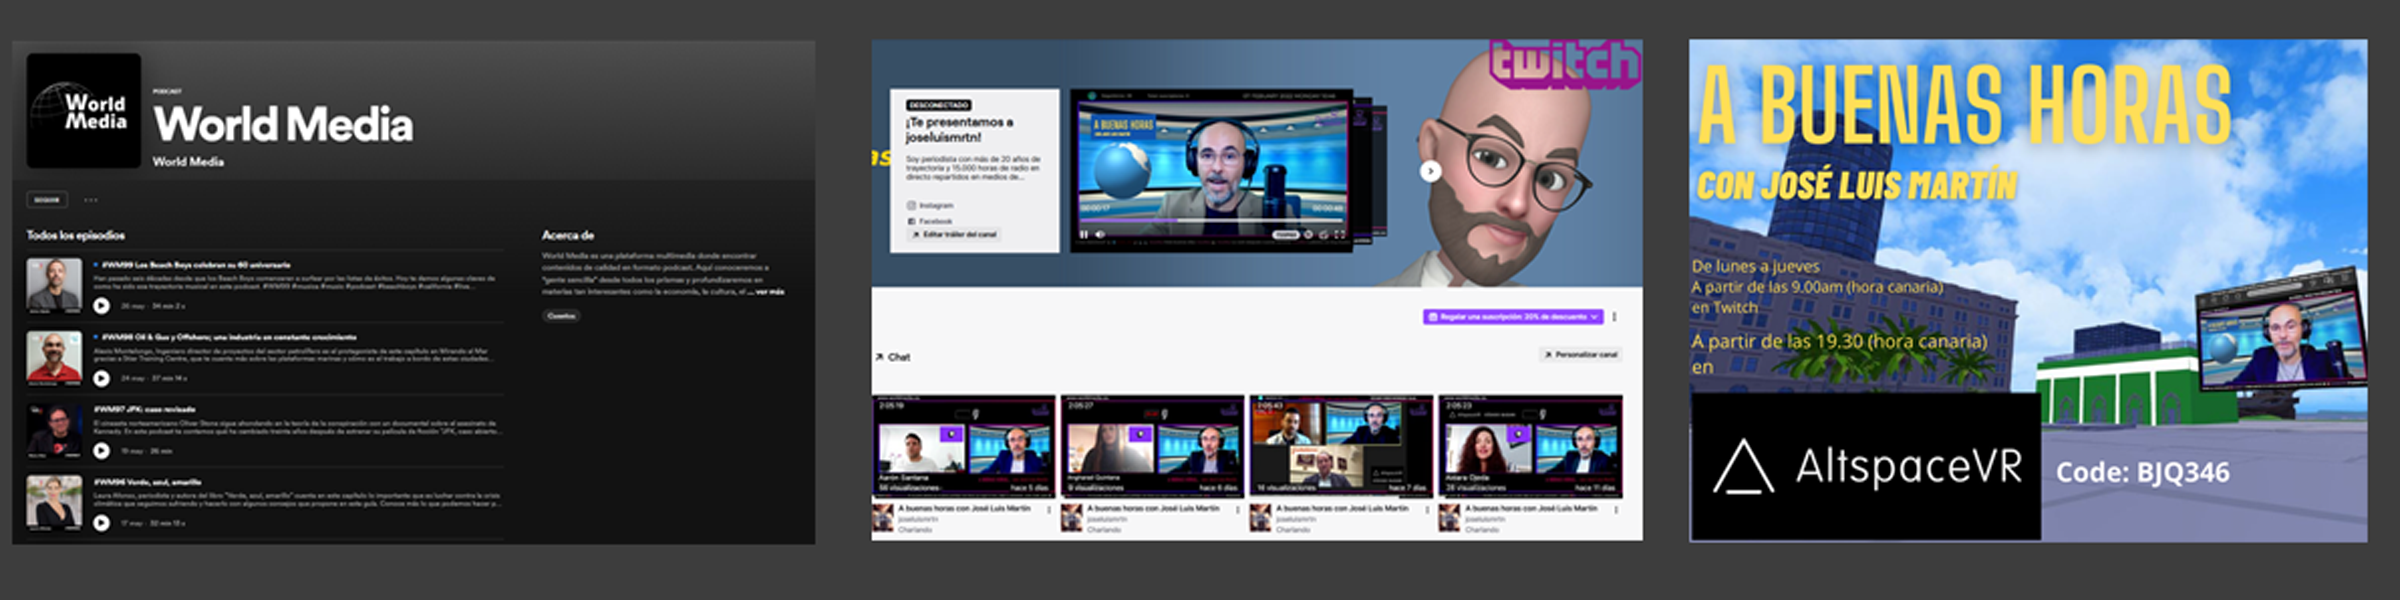The image size is (2400, 600).
Task: Open the Regalar una suscripción dropdown
Action: click(1513, 317)
